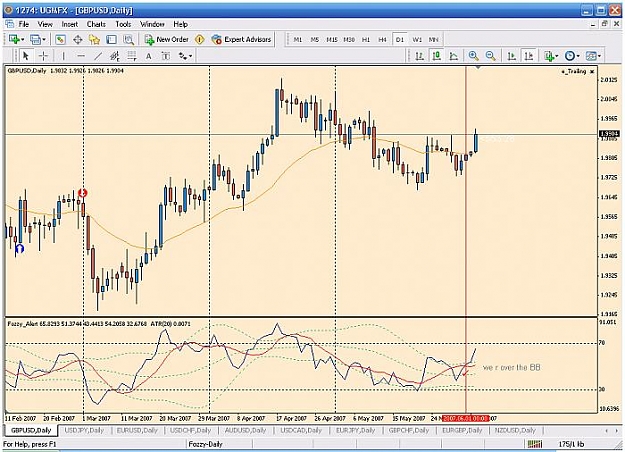Show the Market Watch window icon
The width and height of the screenshot is (625, 452).
tap(60, 39)
